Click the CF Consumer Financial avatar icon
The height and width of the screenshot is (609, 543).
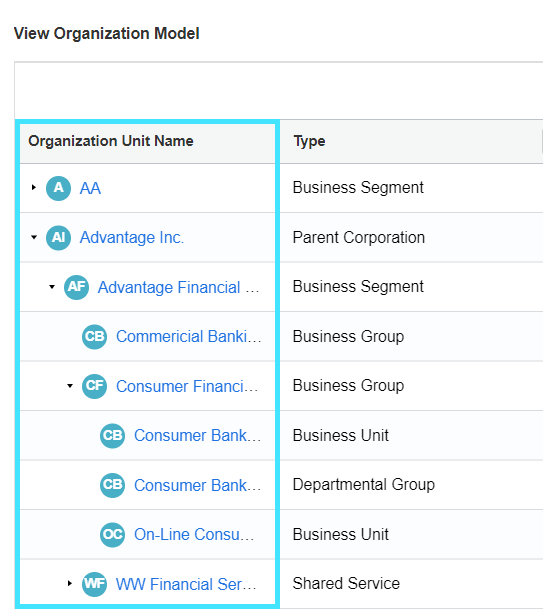coord(94,386)
